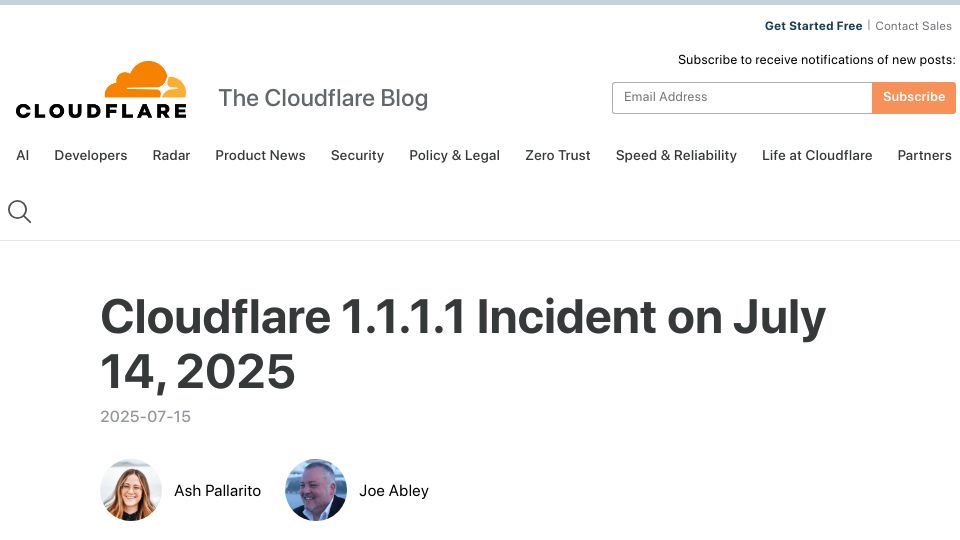Open the Partners category
Viewport: 960px width, 540px height.
pos(924,156)
